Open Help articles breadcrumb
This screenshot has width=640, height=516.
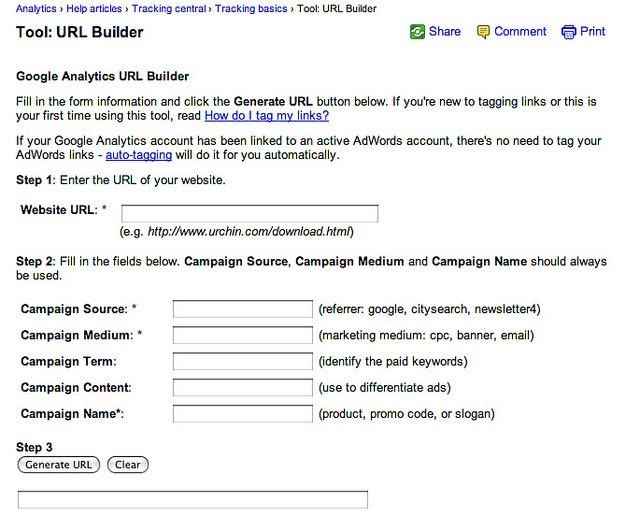pyautogui.click(x=94, y=9)
